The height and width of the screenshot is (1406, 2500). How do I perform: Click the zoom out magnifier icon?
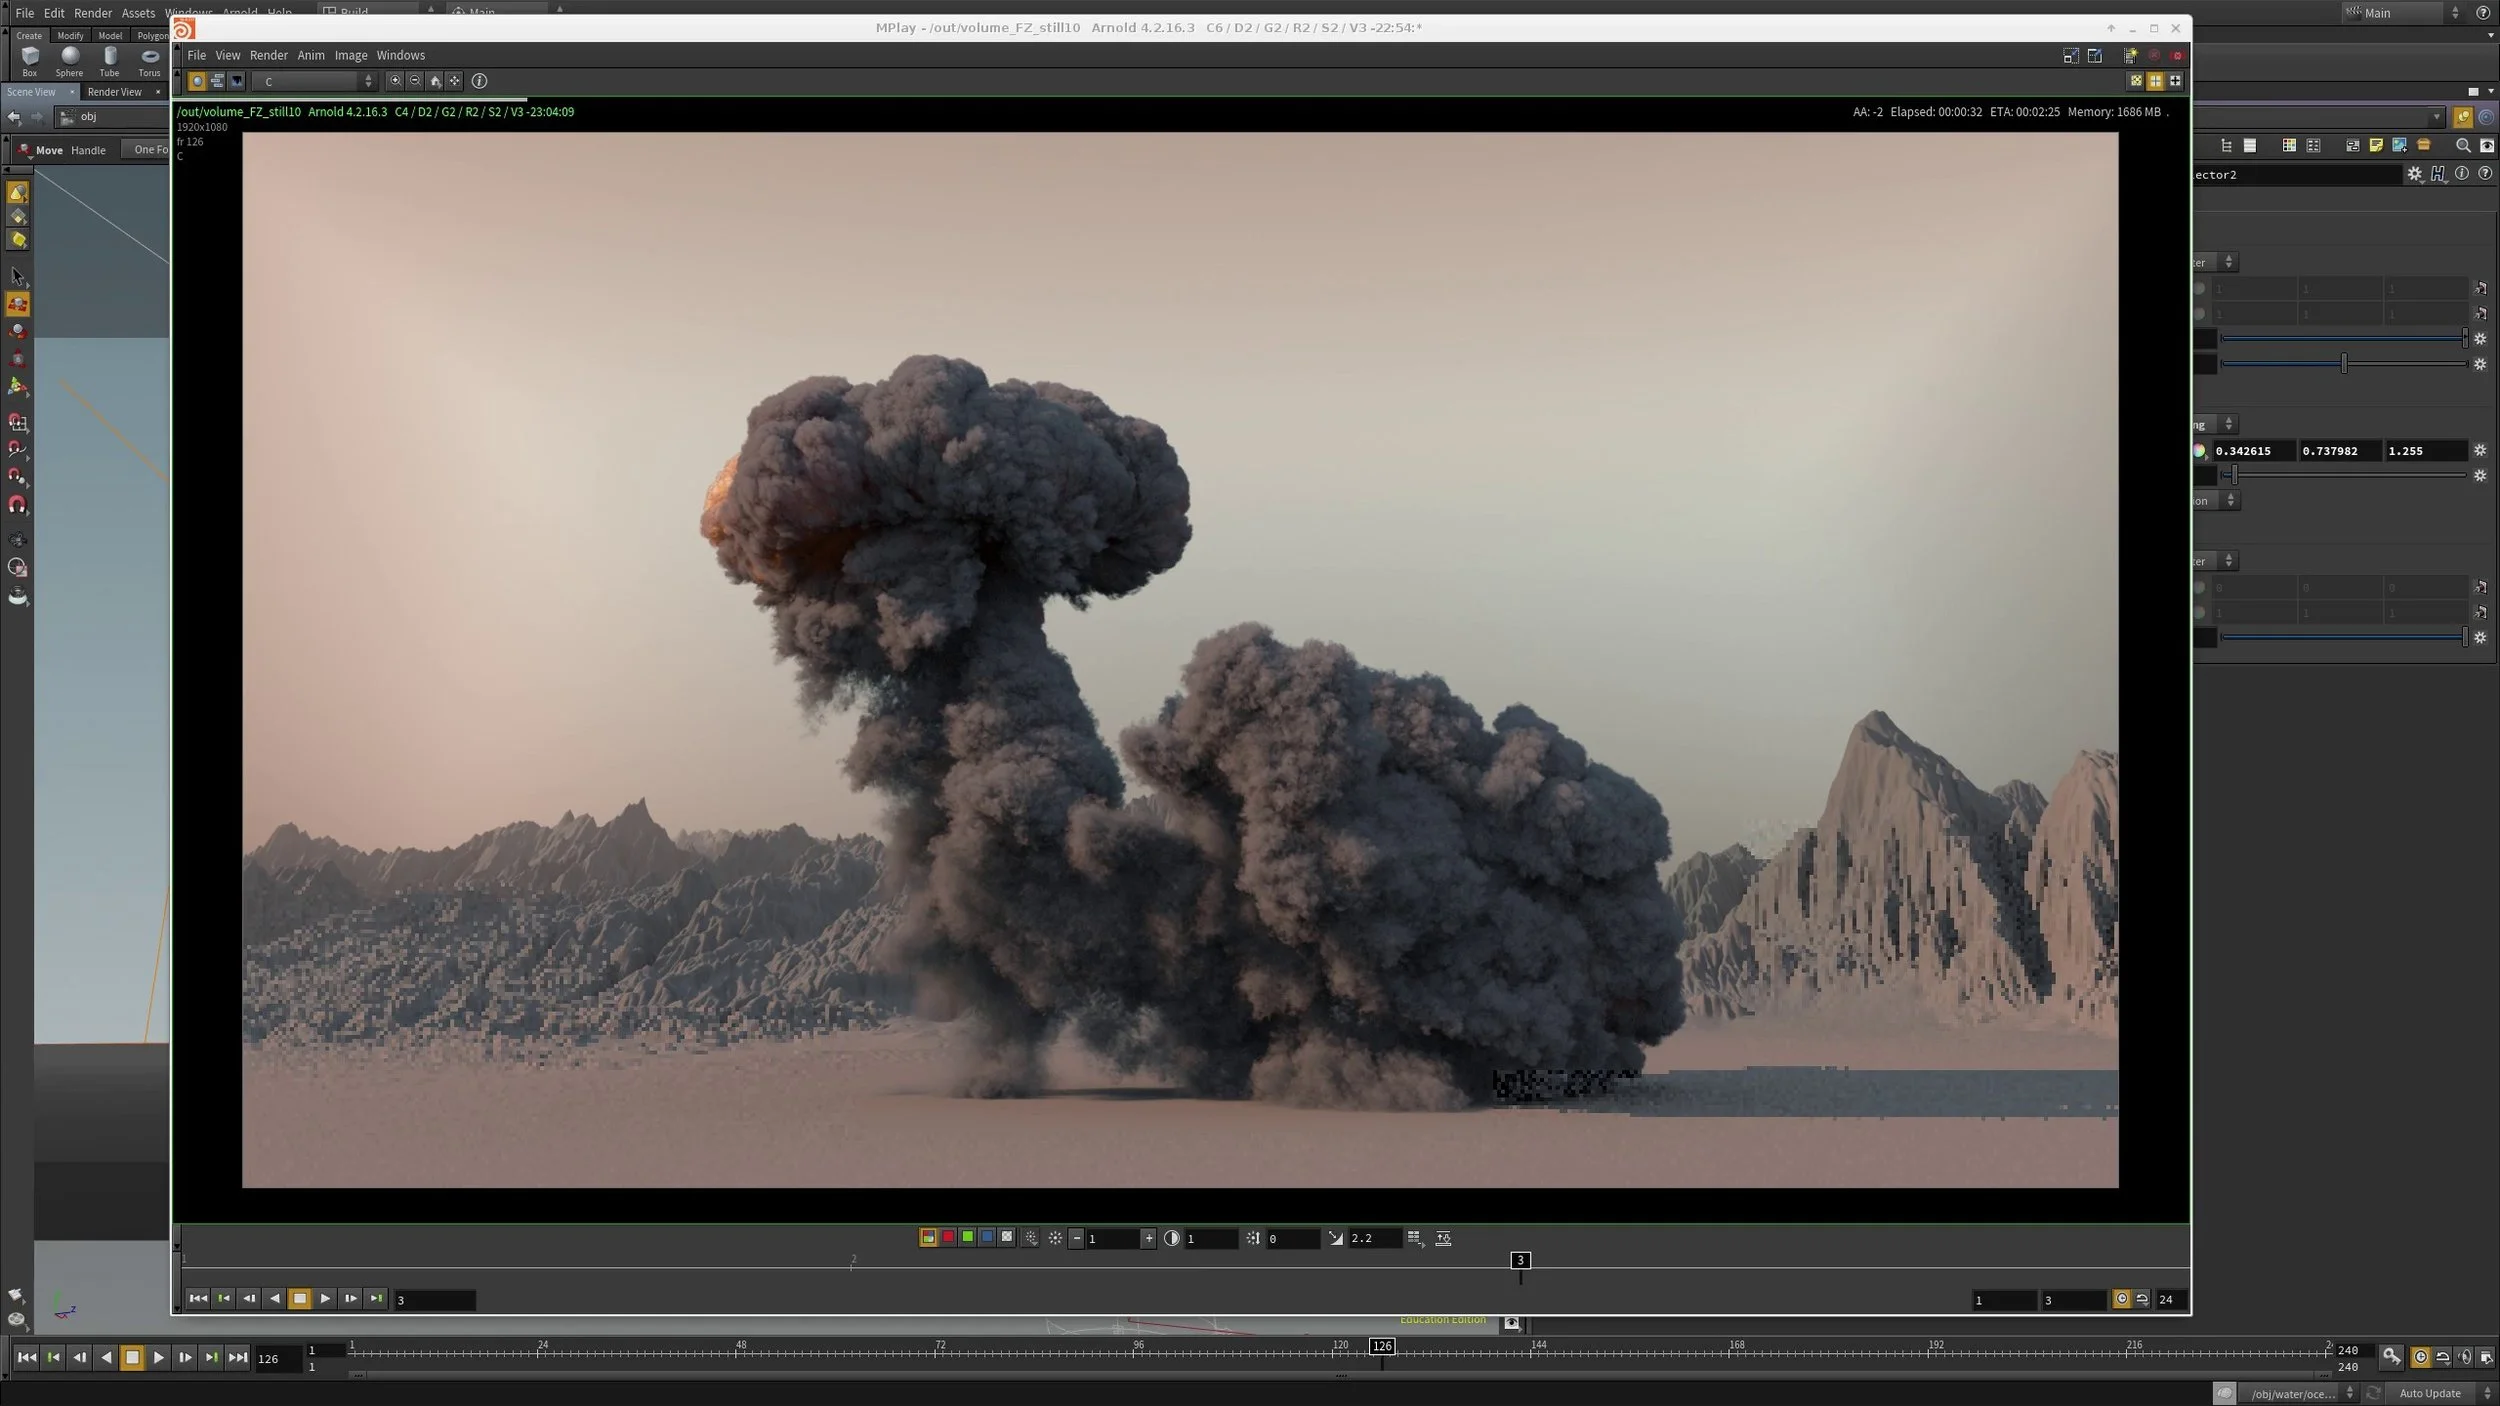click(x=415, y=81)
